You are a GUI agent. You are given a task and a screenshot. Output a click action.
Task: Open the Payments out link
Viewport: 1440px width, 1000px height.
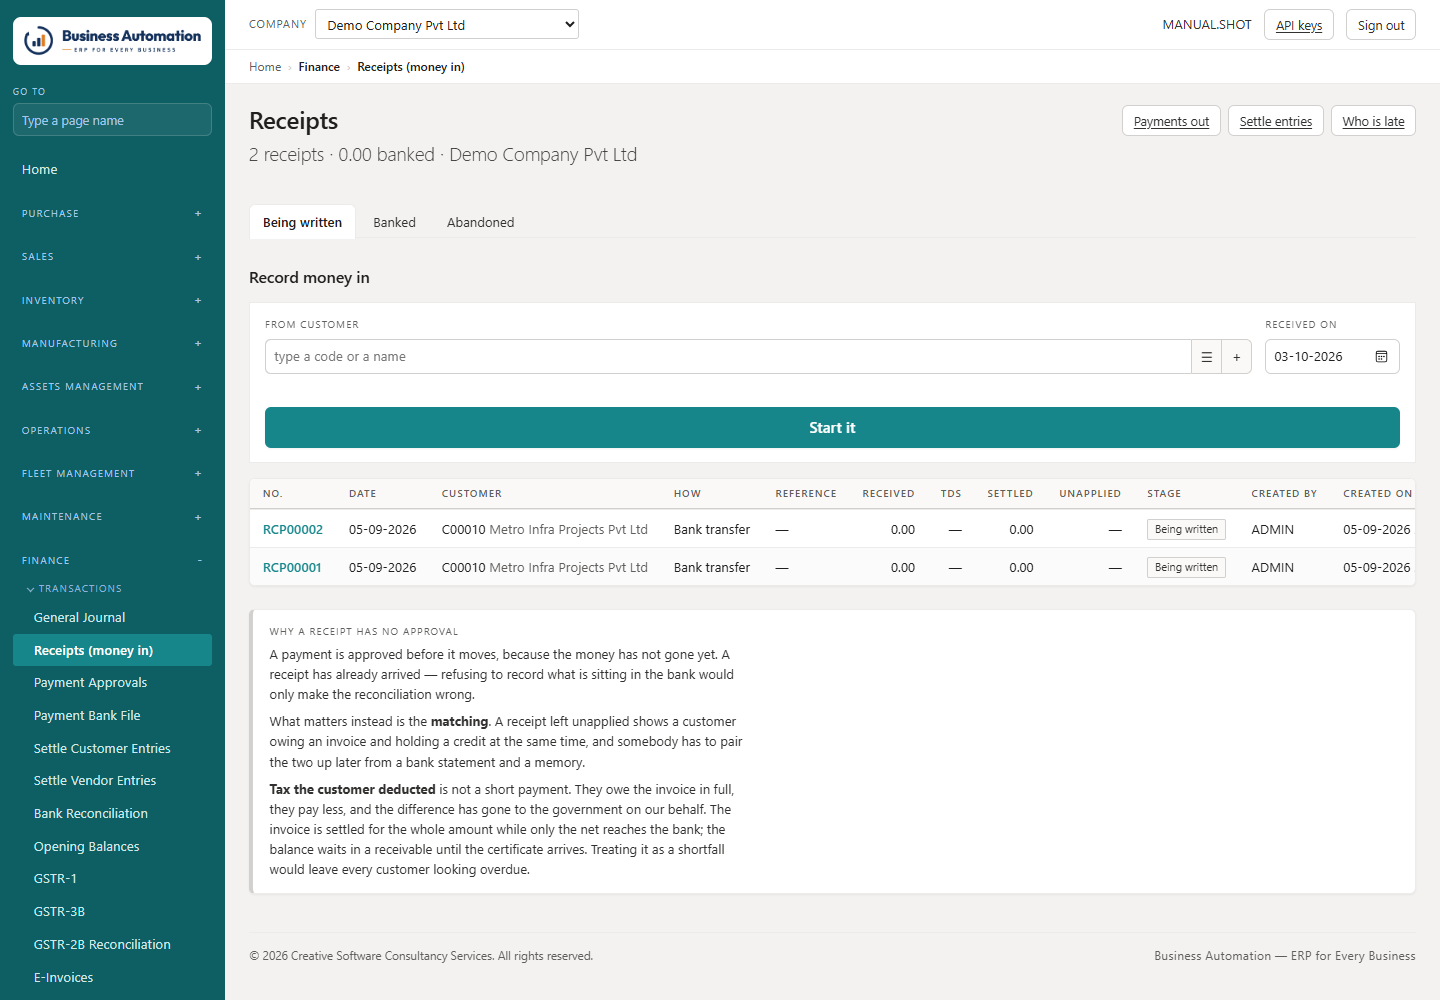tap(1171, 121)
